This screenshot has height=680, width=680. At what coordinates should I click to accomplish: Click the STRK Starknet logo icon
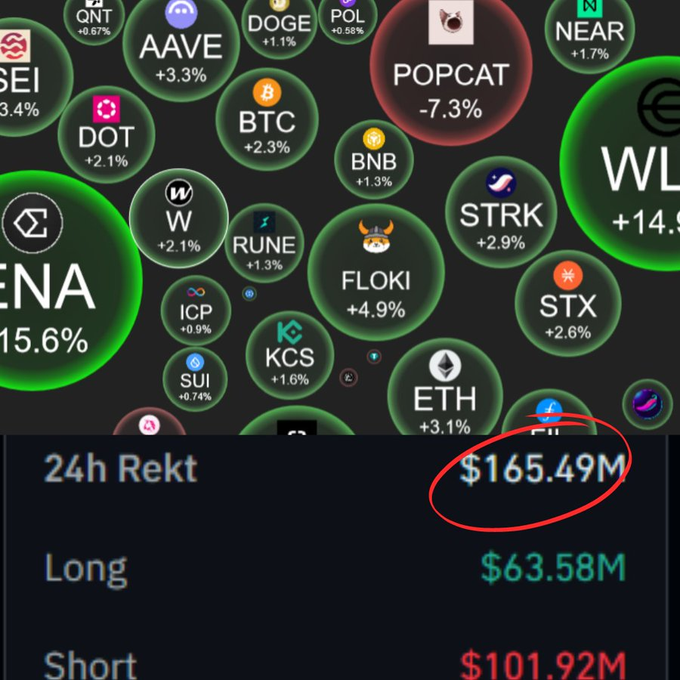pyautogui.click(x=501, y=183)
